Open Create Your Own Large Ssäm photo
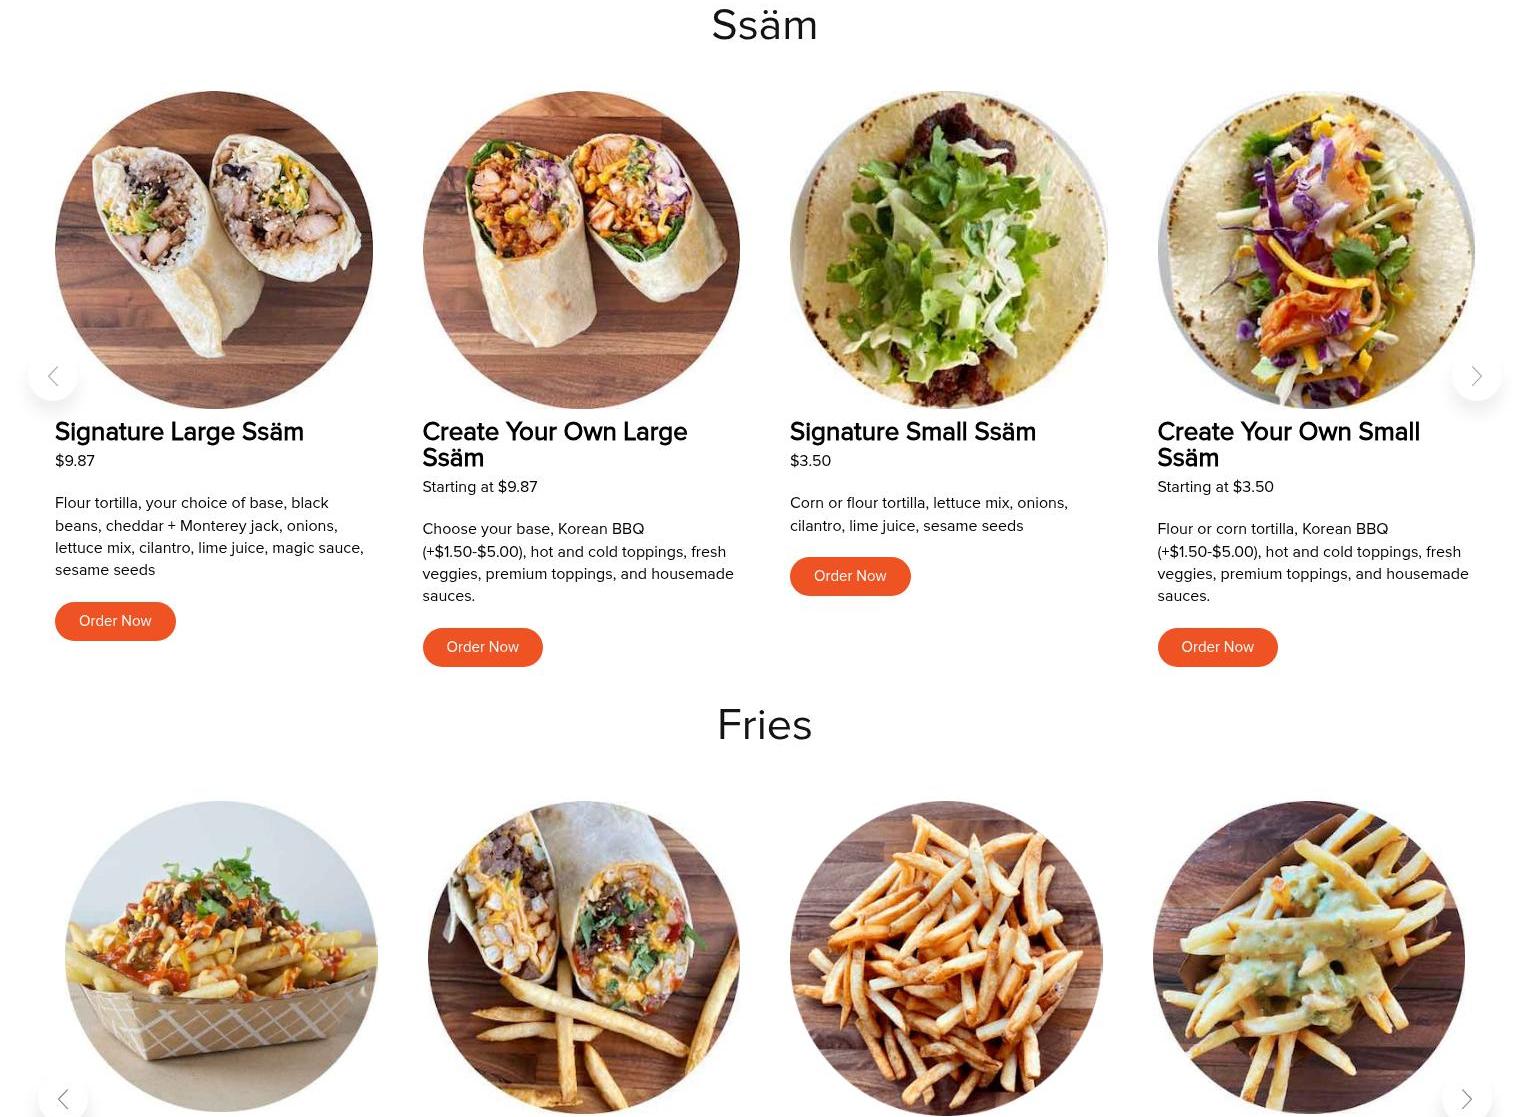The image size is (1530, 1117). [x=581, y=250]
